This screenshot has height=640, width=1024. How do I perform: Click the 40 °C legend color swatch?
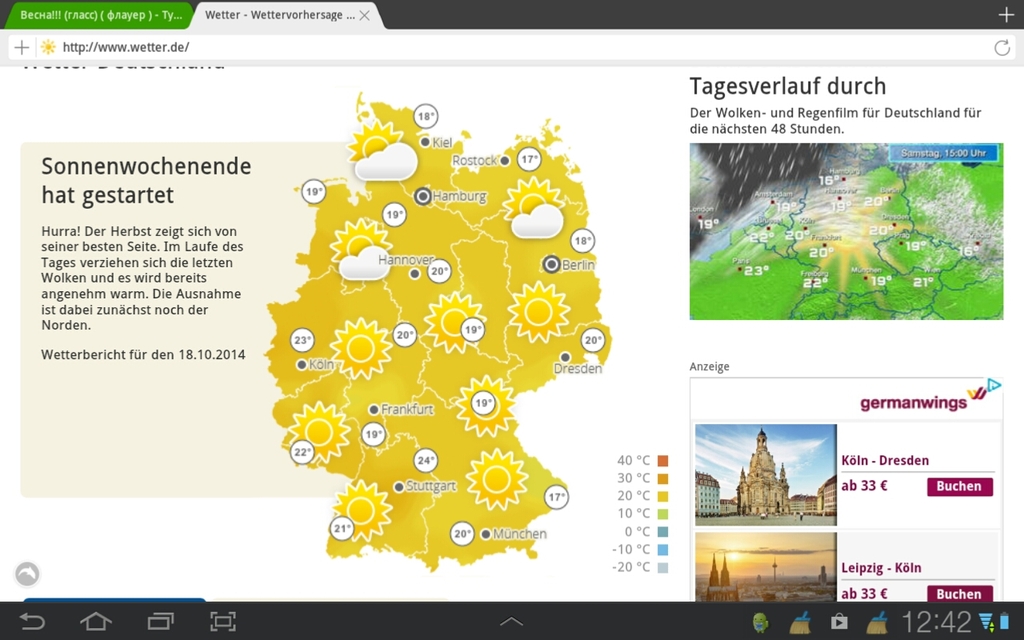[x=662, y=461]
